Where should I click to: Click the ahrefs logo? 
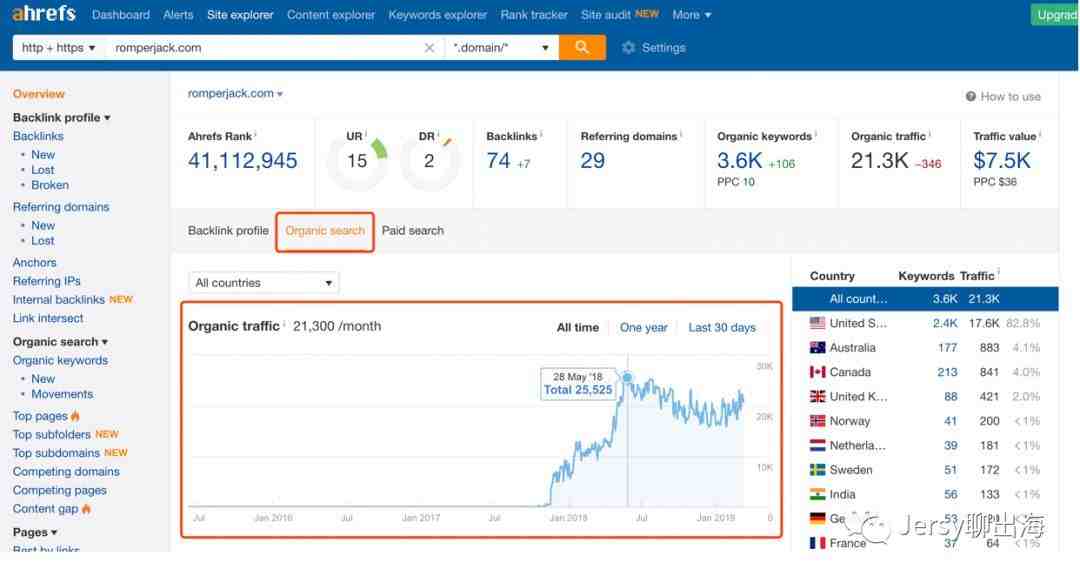(x=44, y=14)
